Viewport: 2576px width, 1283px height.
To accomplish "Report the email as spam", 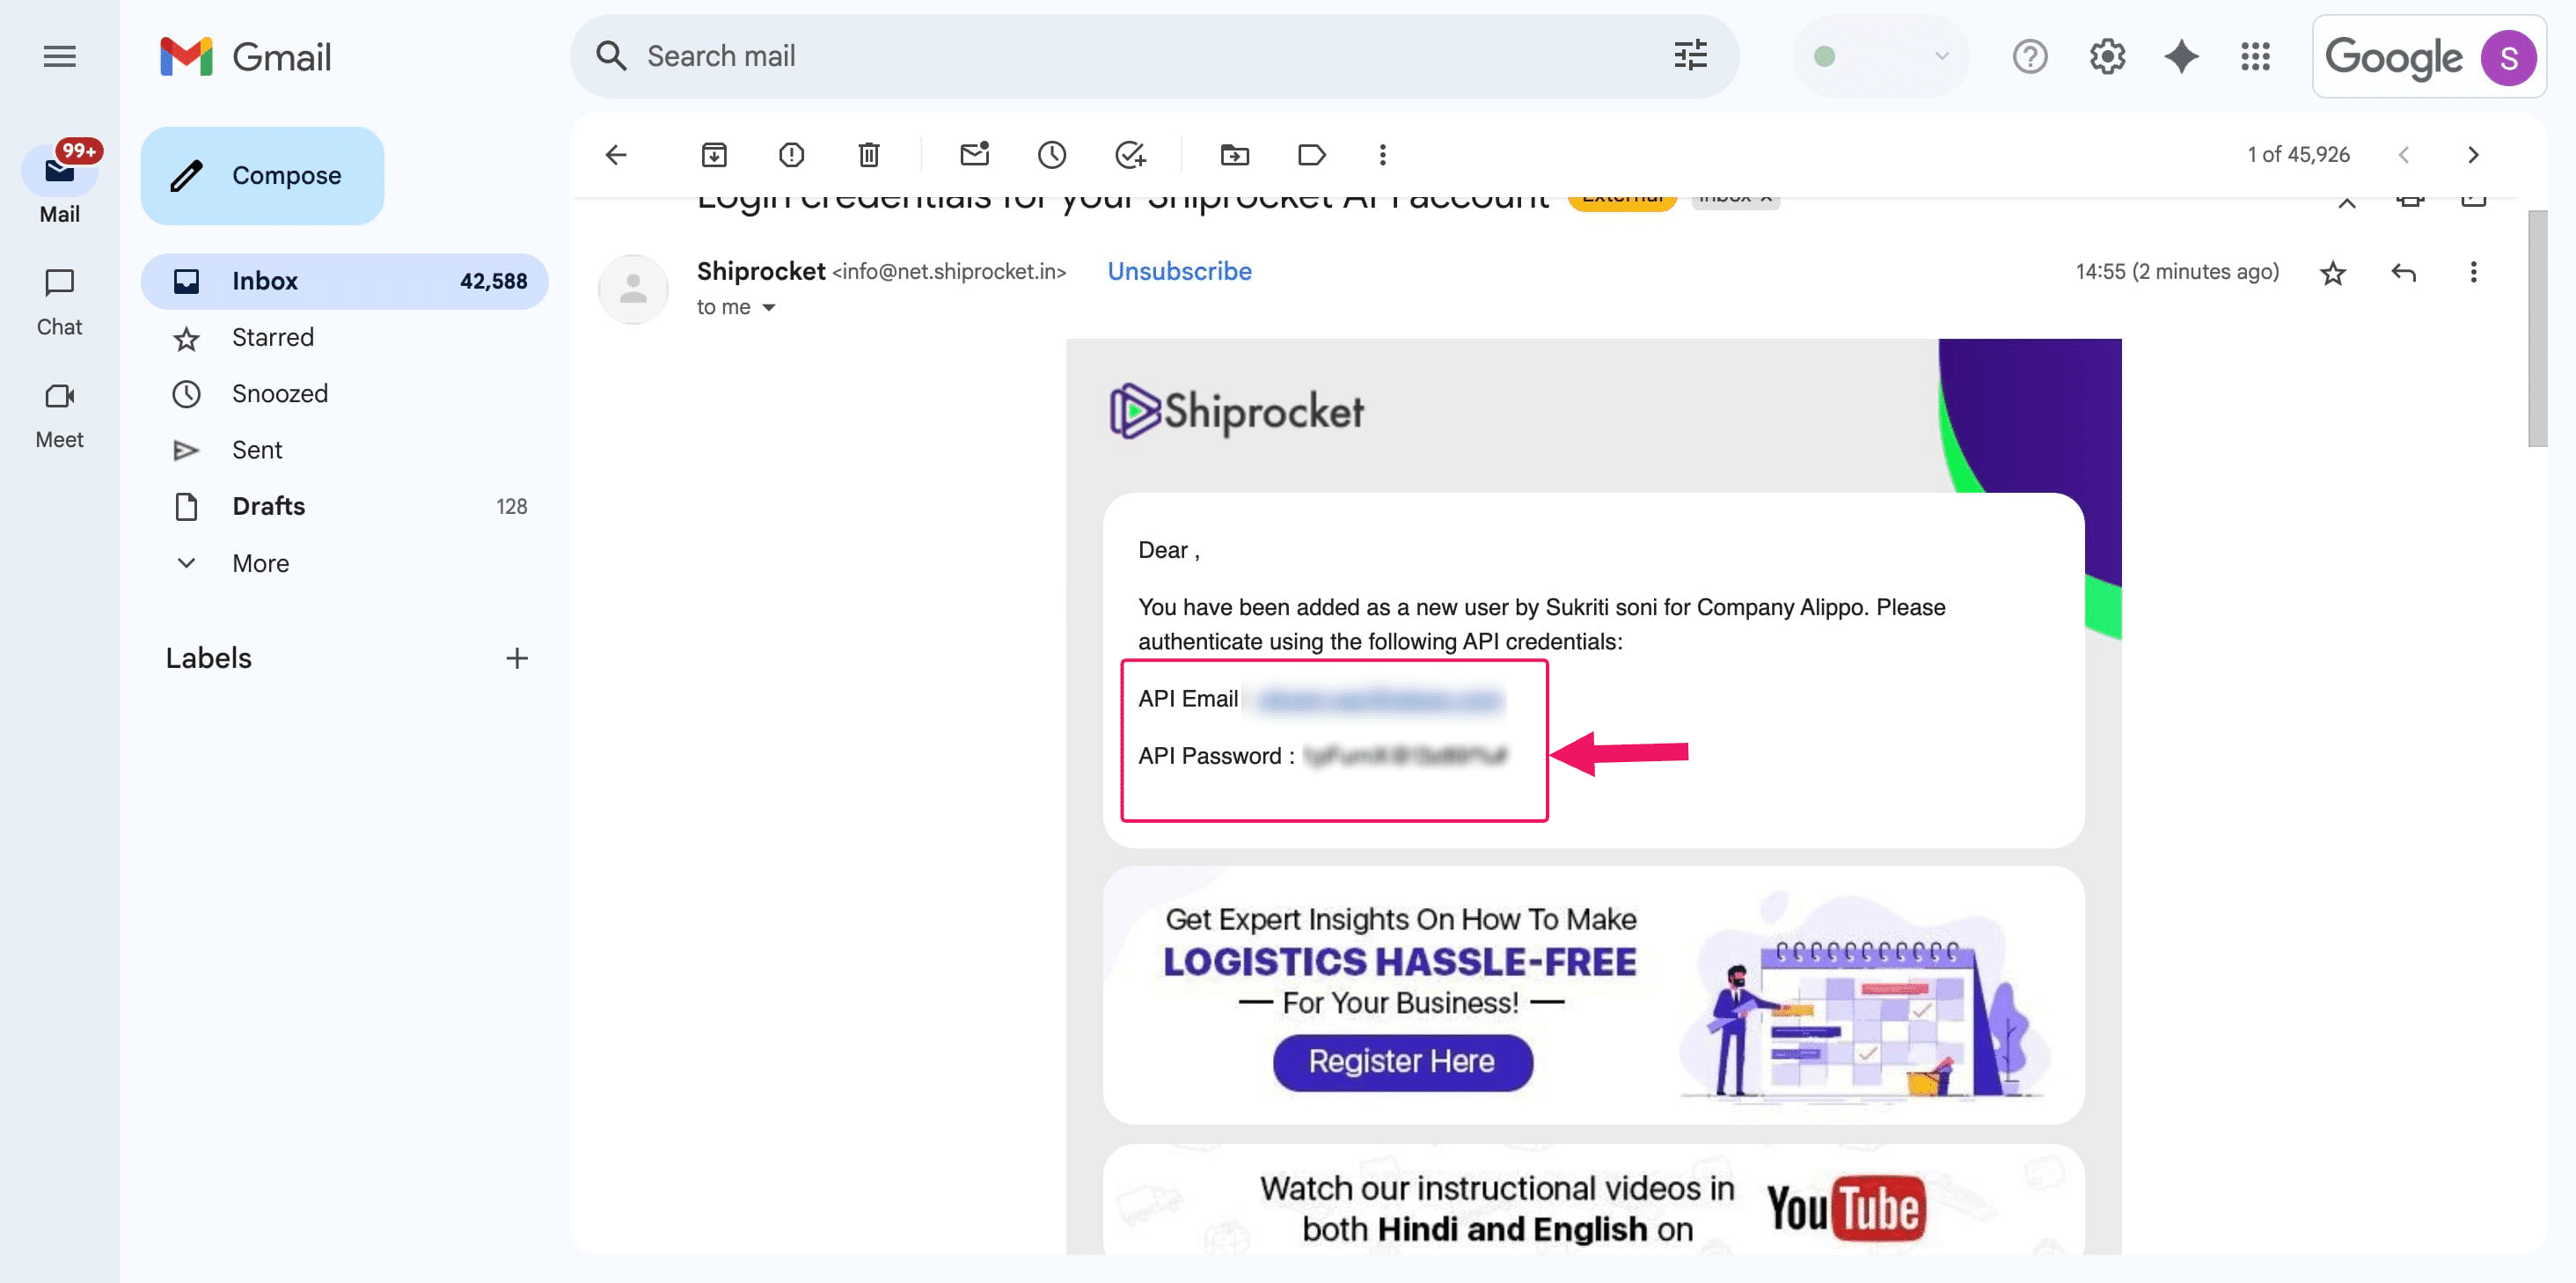I will 791,155.
